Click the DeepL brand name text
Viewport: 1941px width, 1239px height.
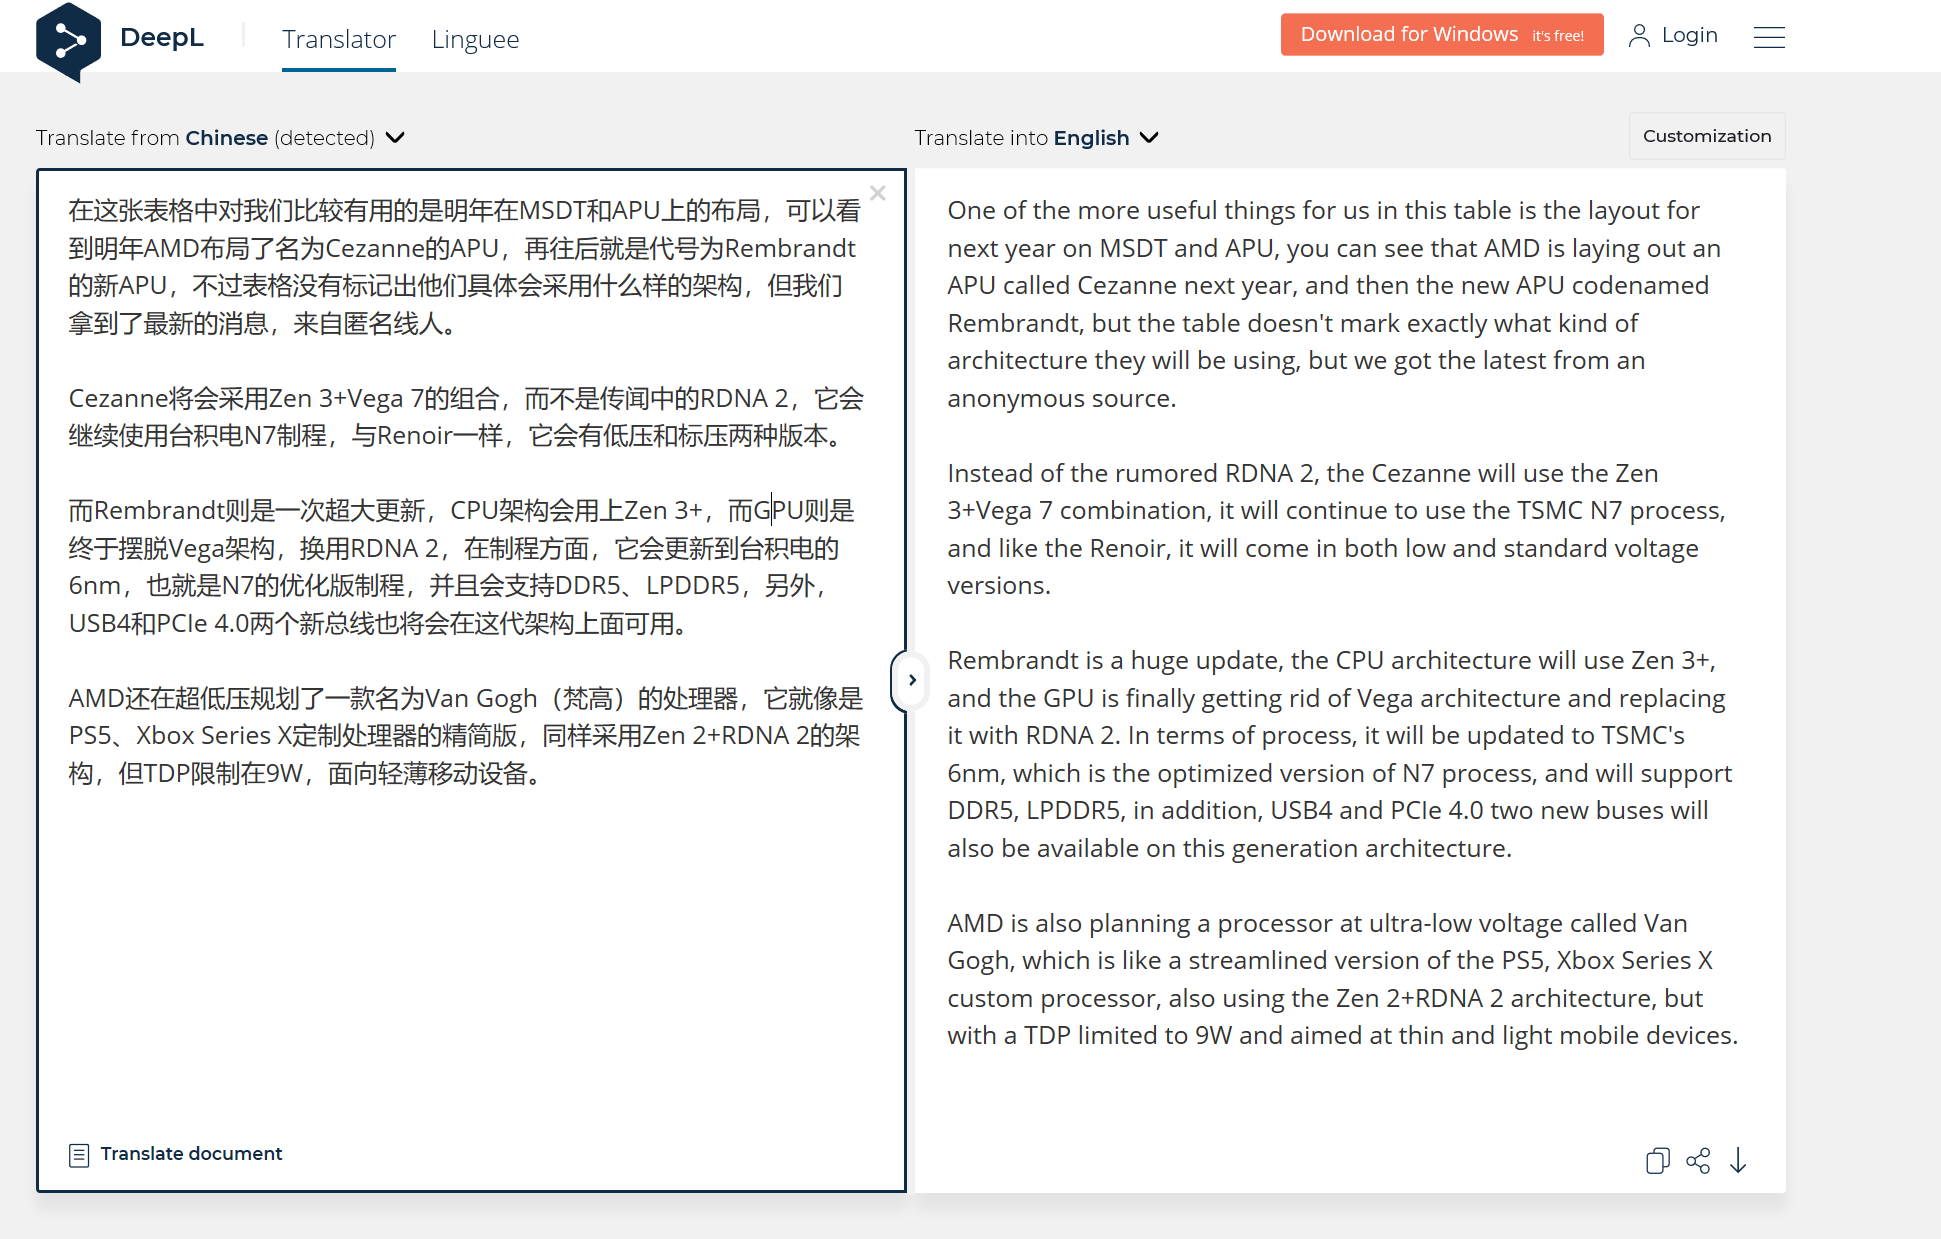point(162,37)
